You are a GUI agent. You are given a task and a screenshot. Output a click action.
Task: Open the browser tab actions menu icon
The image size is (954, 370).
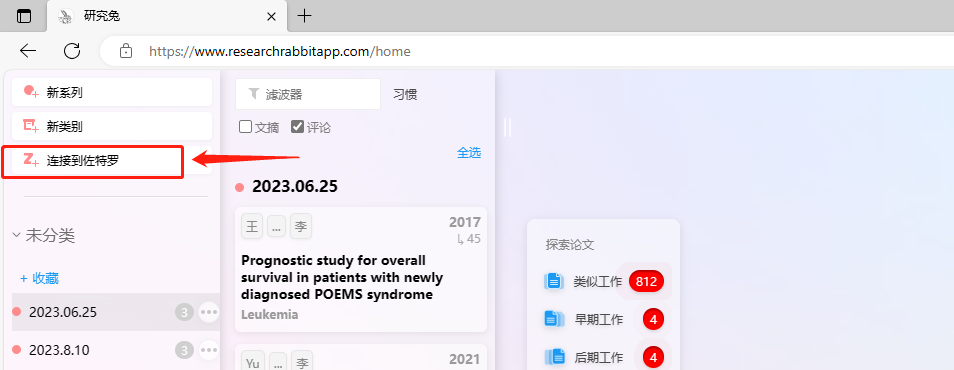(24, 16)
